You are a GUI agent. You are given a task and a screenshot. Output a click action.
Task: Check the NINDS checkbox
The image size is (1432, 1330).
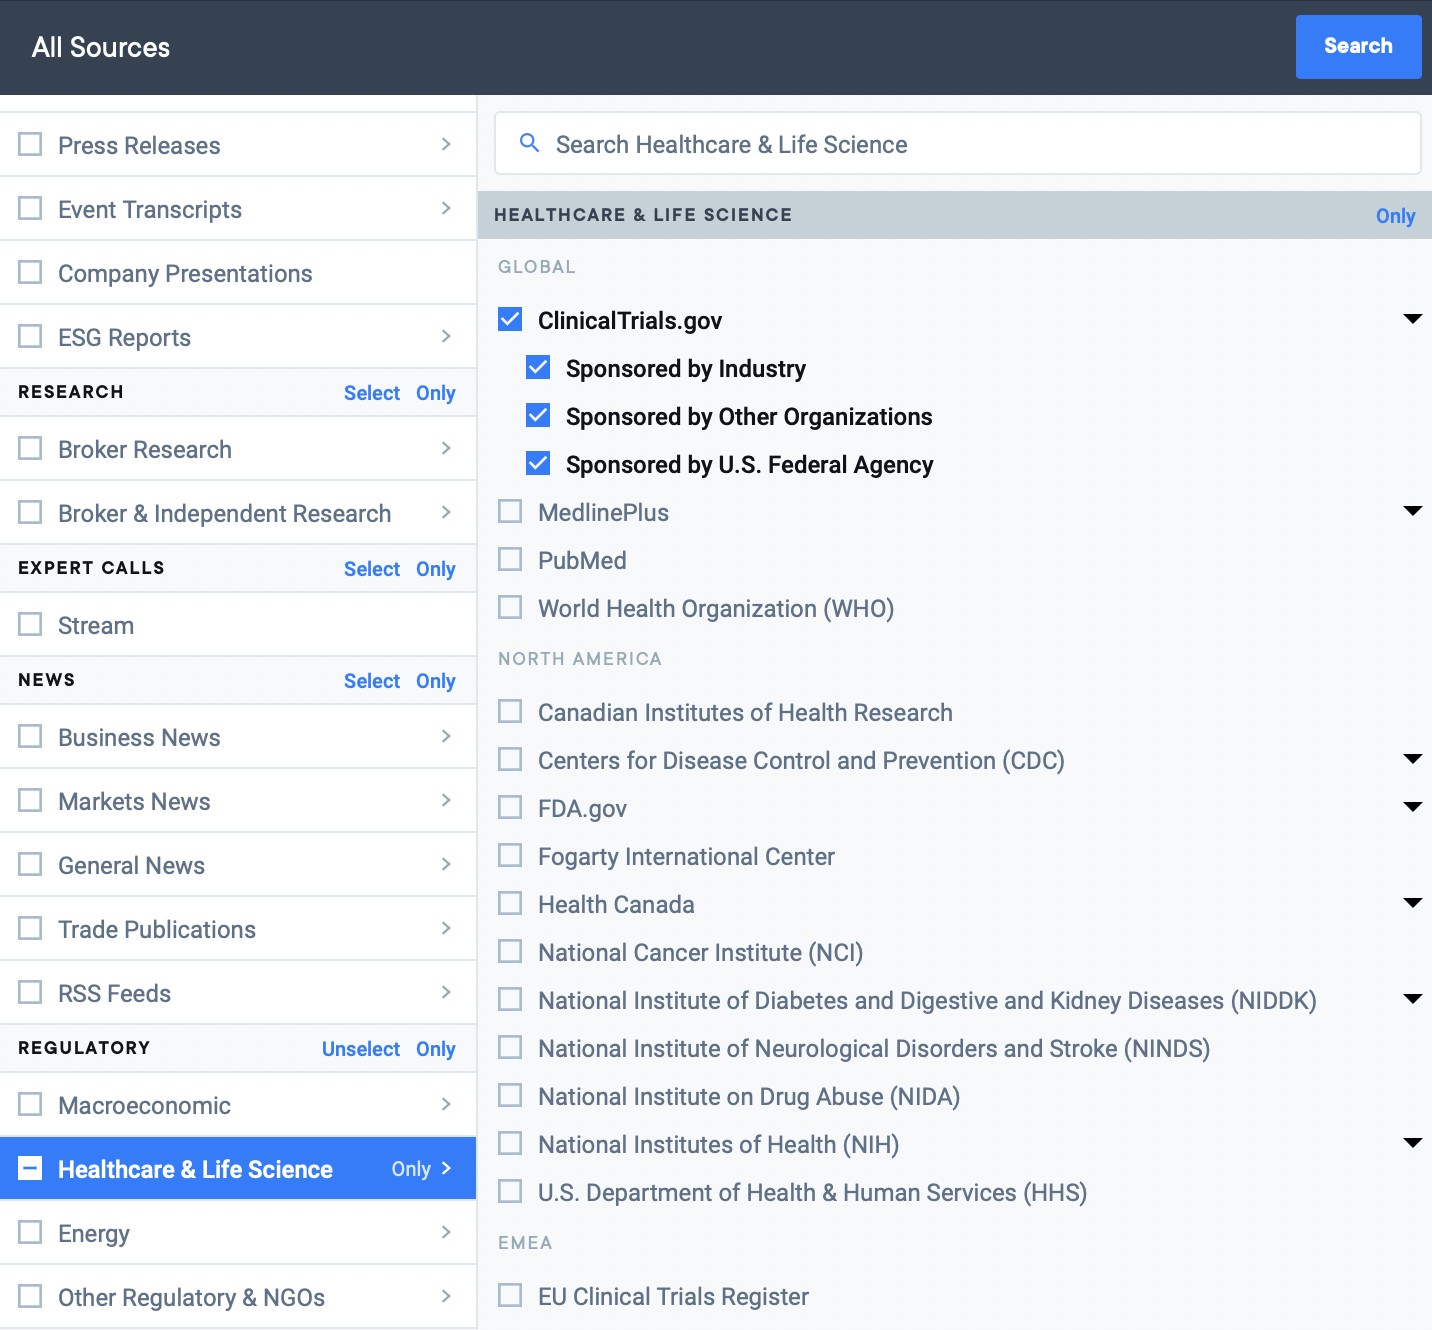510,1047
